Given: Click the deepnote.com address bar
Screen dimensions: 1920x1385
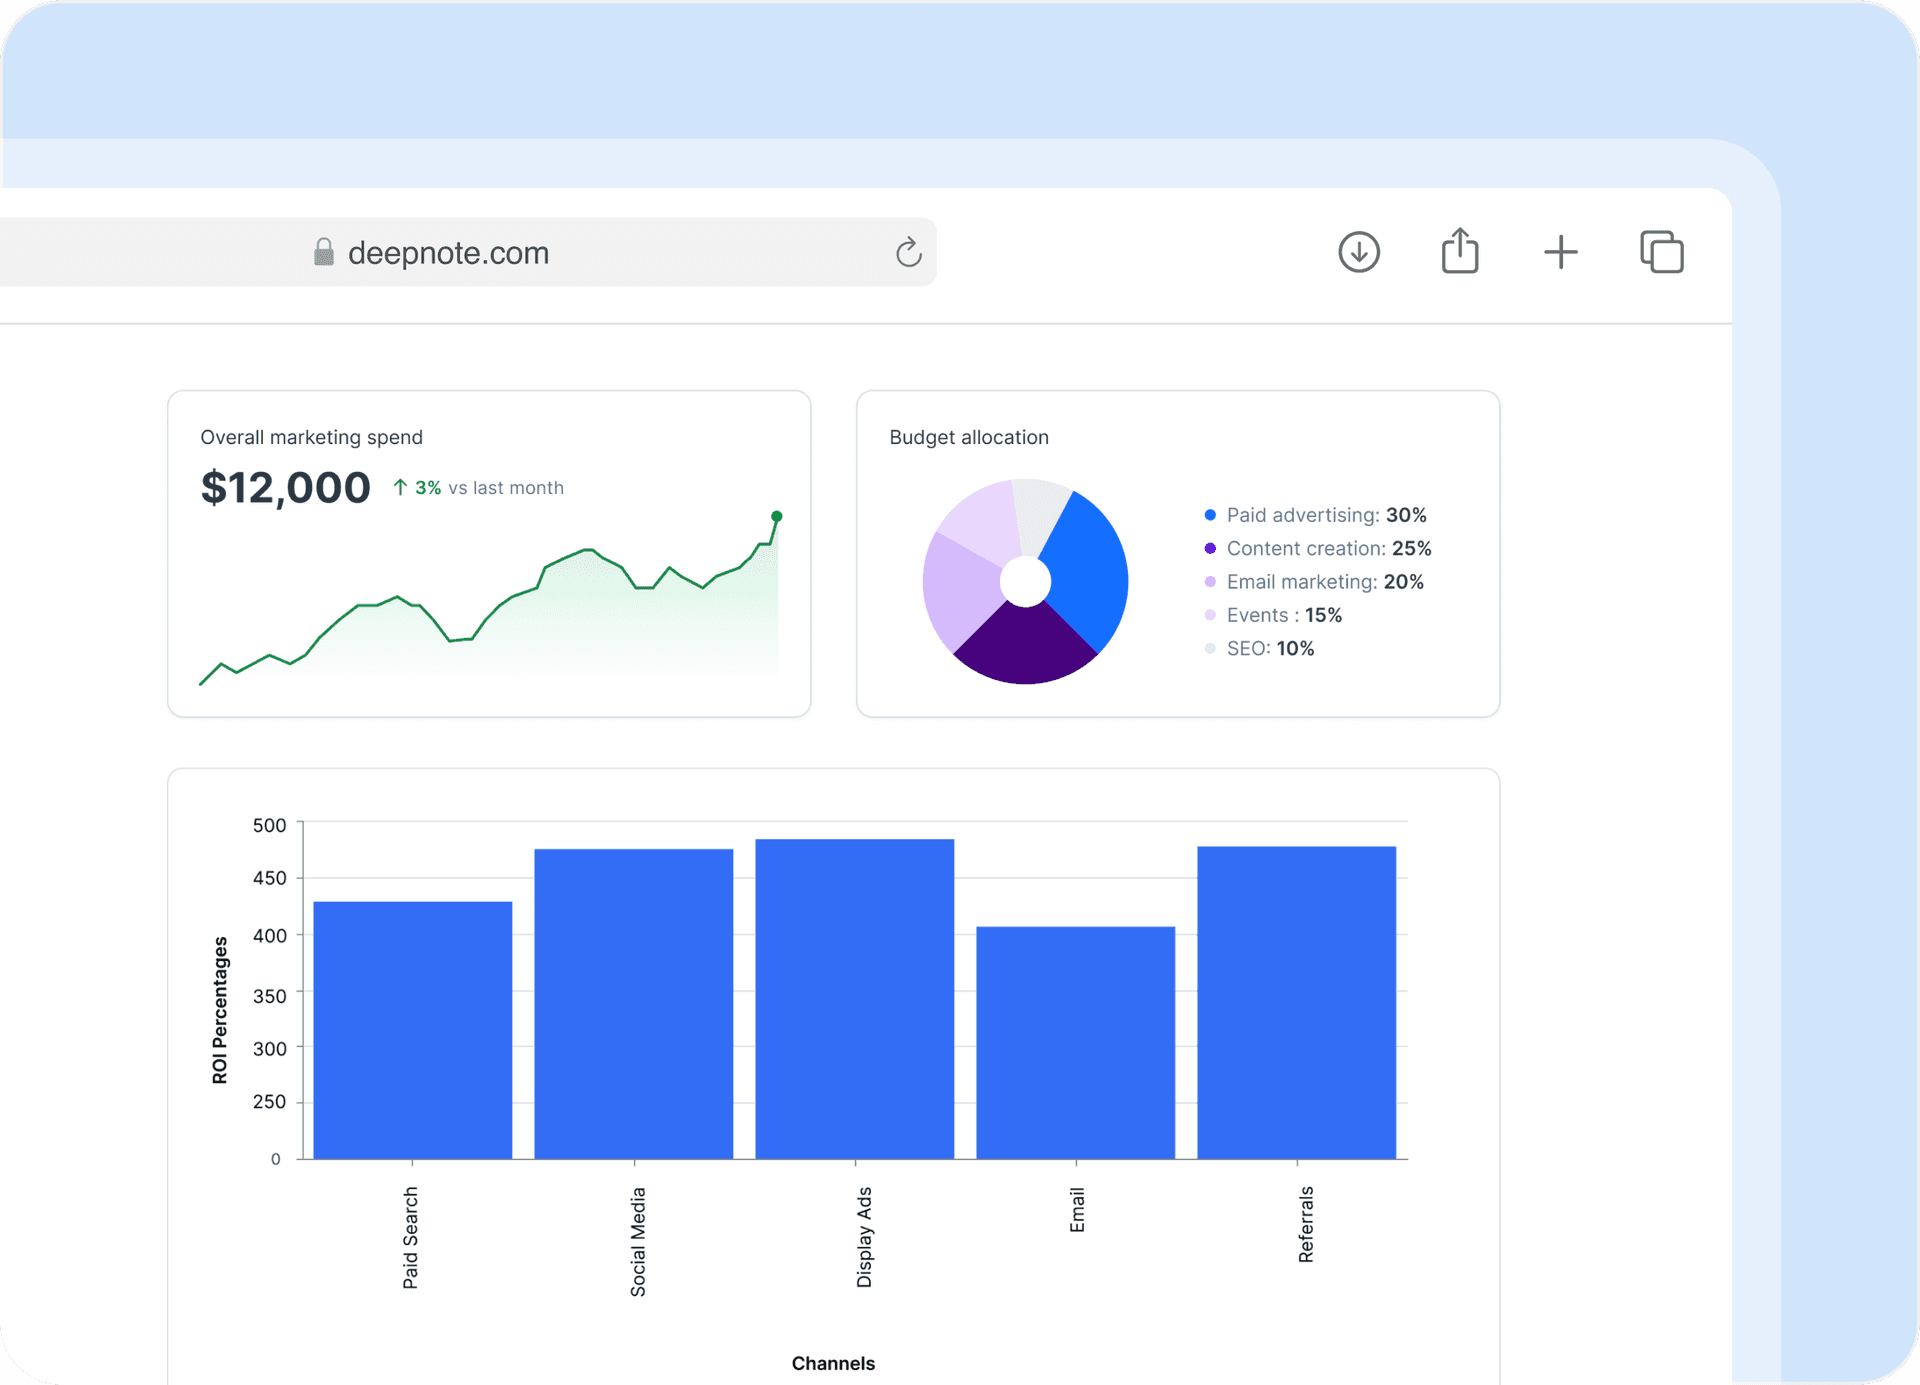Looking at the screenshot, I should click(448, 252).
